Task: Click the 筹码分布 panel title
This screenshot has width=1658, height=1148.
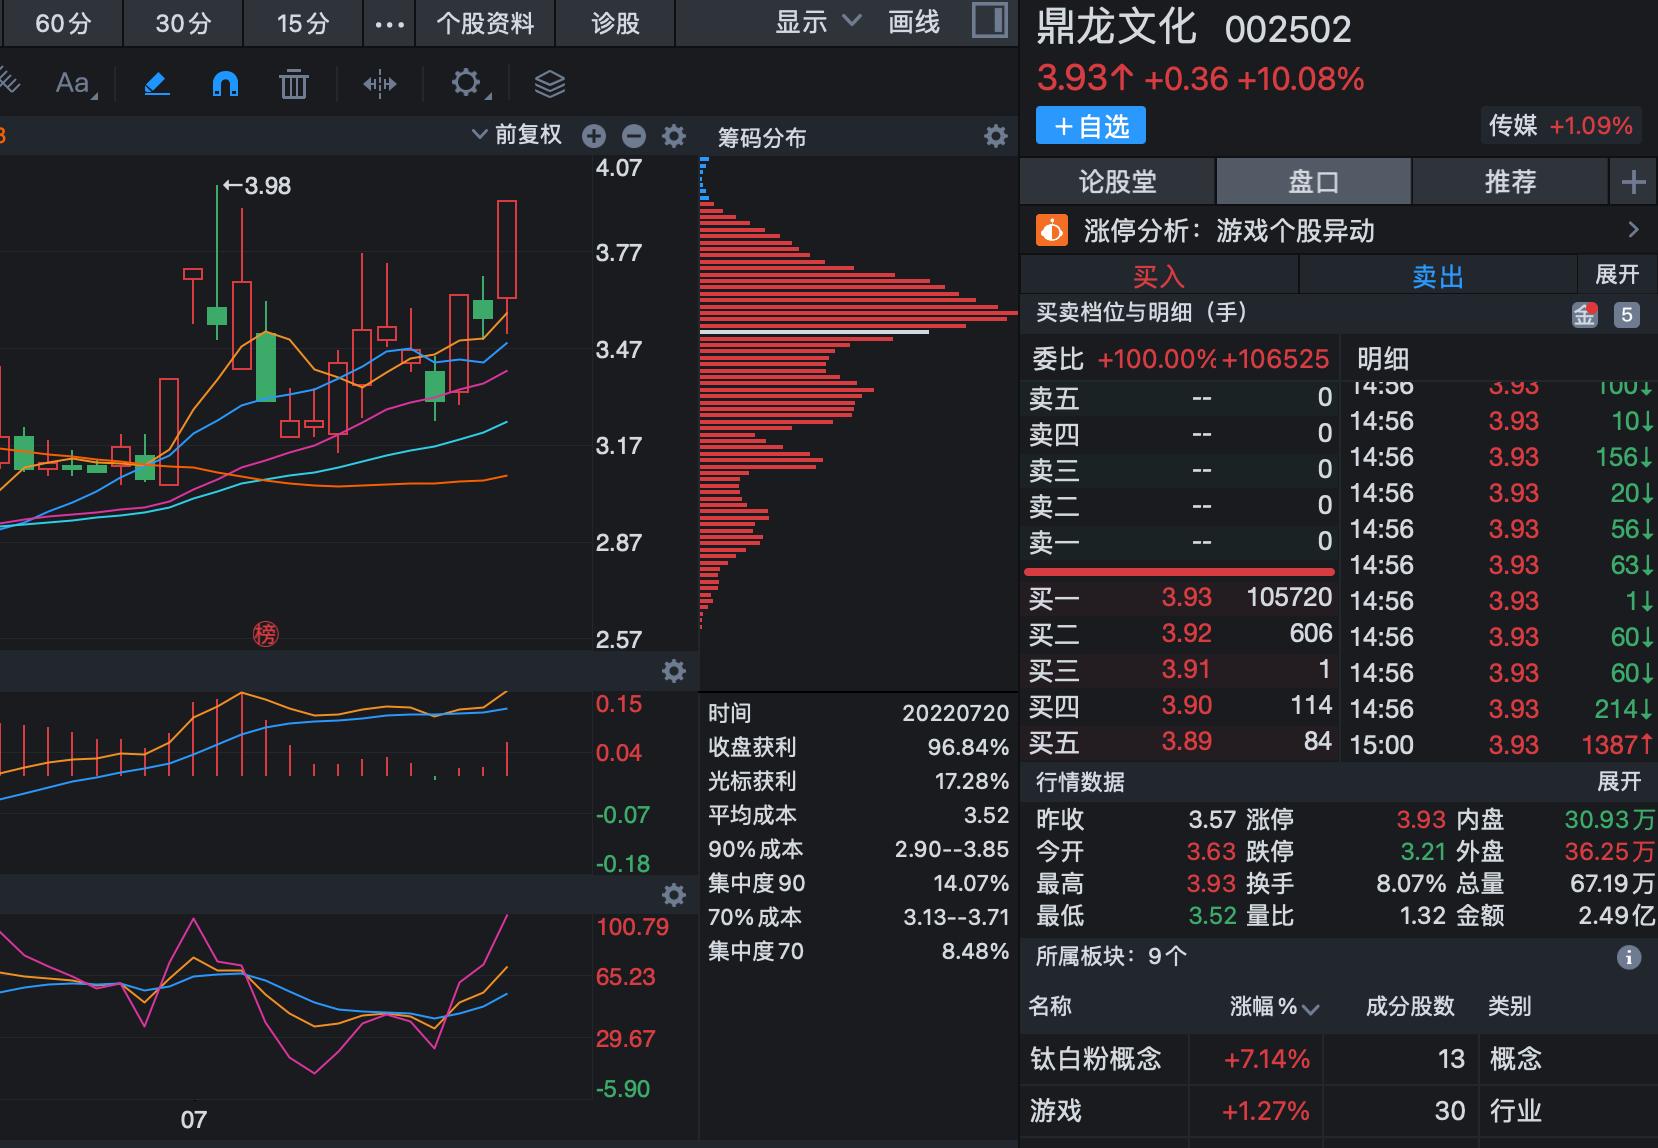Action: (x=762, y=138)
